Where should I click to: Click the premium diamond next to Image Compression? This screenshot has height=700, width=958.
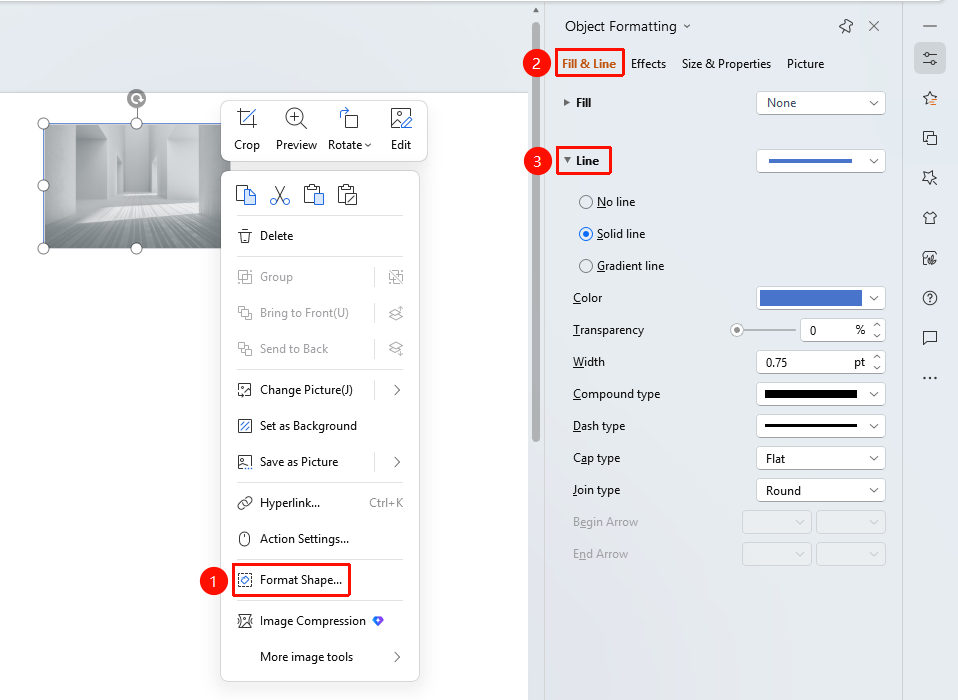tap(378, 621)
